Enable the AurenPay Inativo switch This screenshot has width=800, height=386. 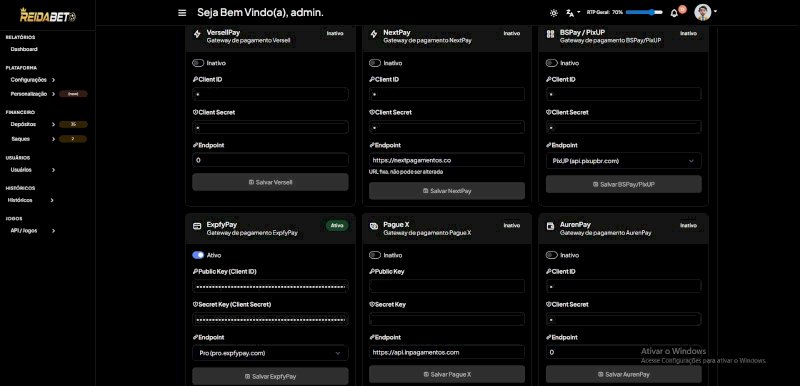[x=552, y=255]
